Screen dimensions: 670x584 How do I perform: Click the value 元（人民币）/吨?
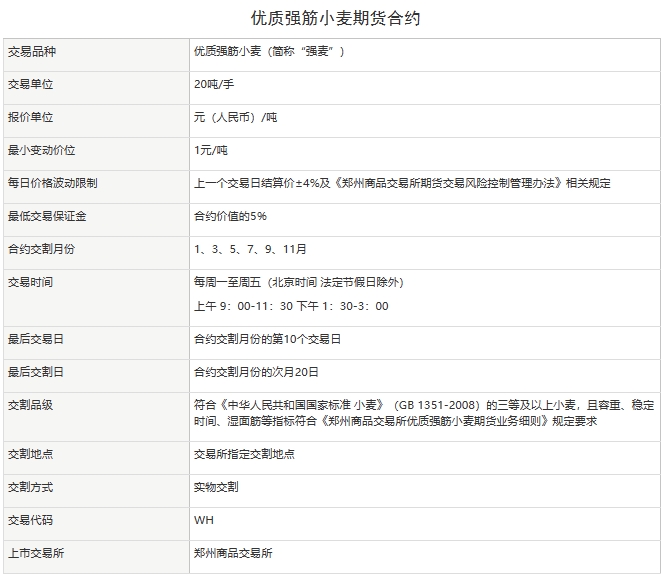click(235, 117)
